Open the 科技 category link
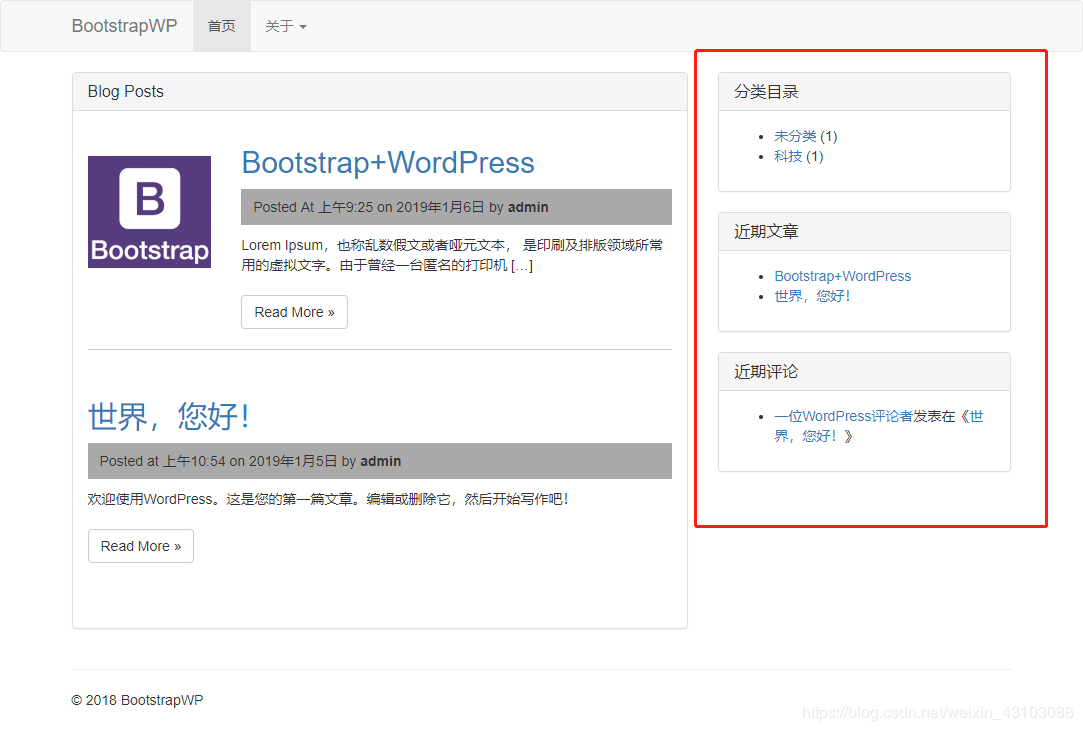 point(788,156)
